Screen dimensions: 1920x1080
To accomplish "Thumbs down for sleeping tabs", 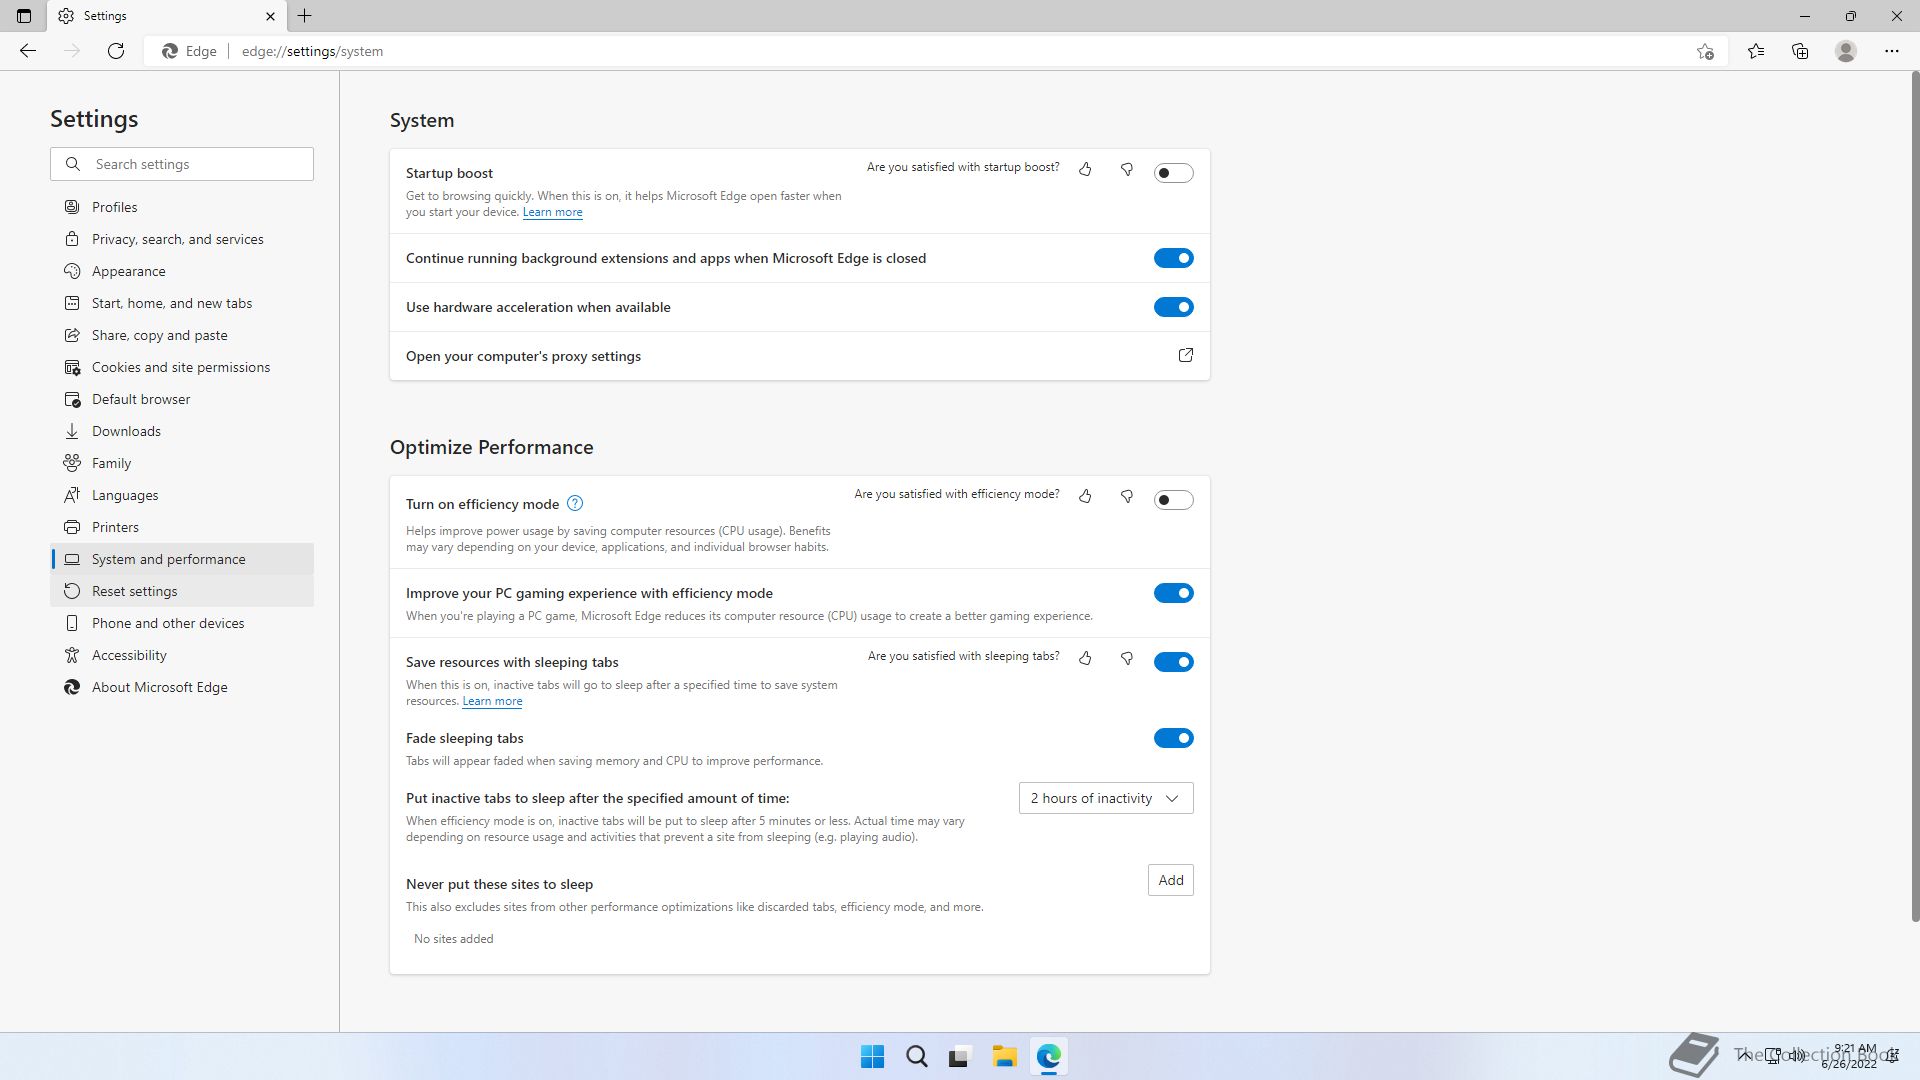I will pos(1127,659).
